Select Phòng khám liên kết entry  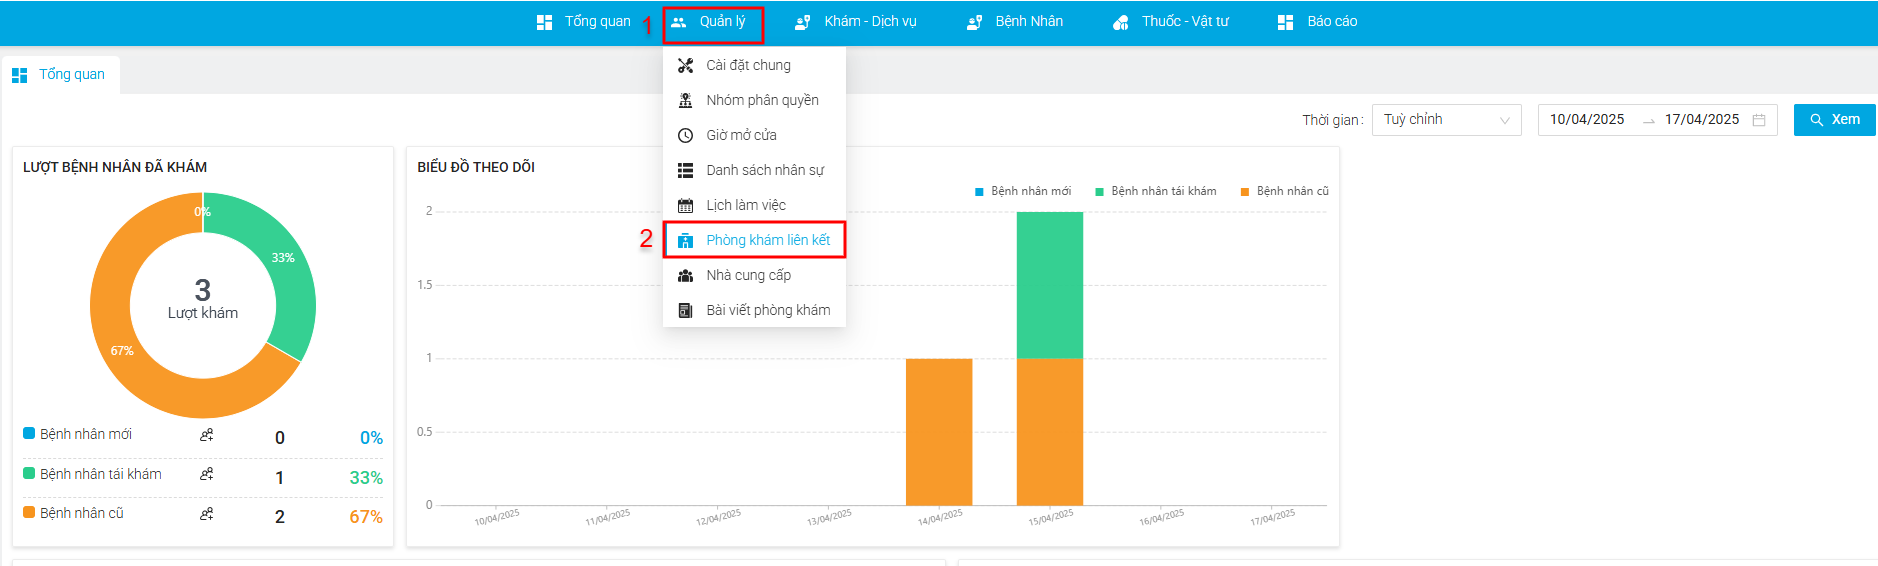click(x=754, y=240)
